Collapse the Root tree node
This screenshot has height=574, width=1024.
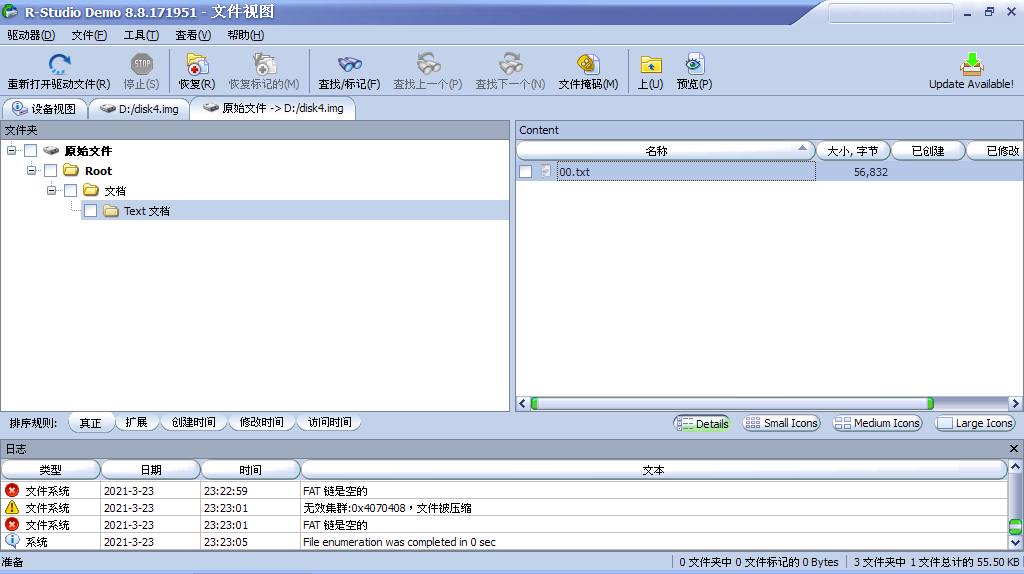click(x=31, y=170)
